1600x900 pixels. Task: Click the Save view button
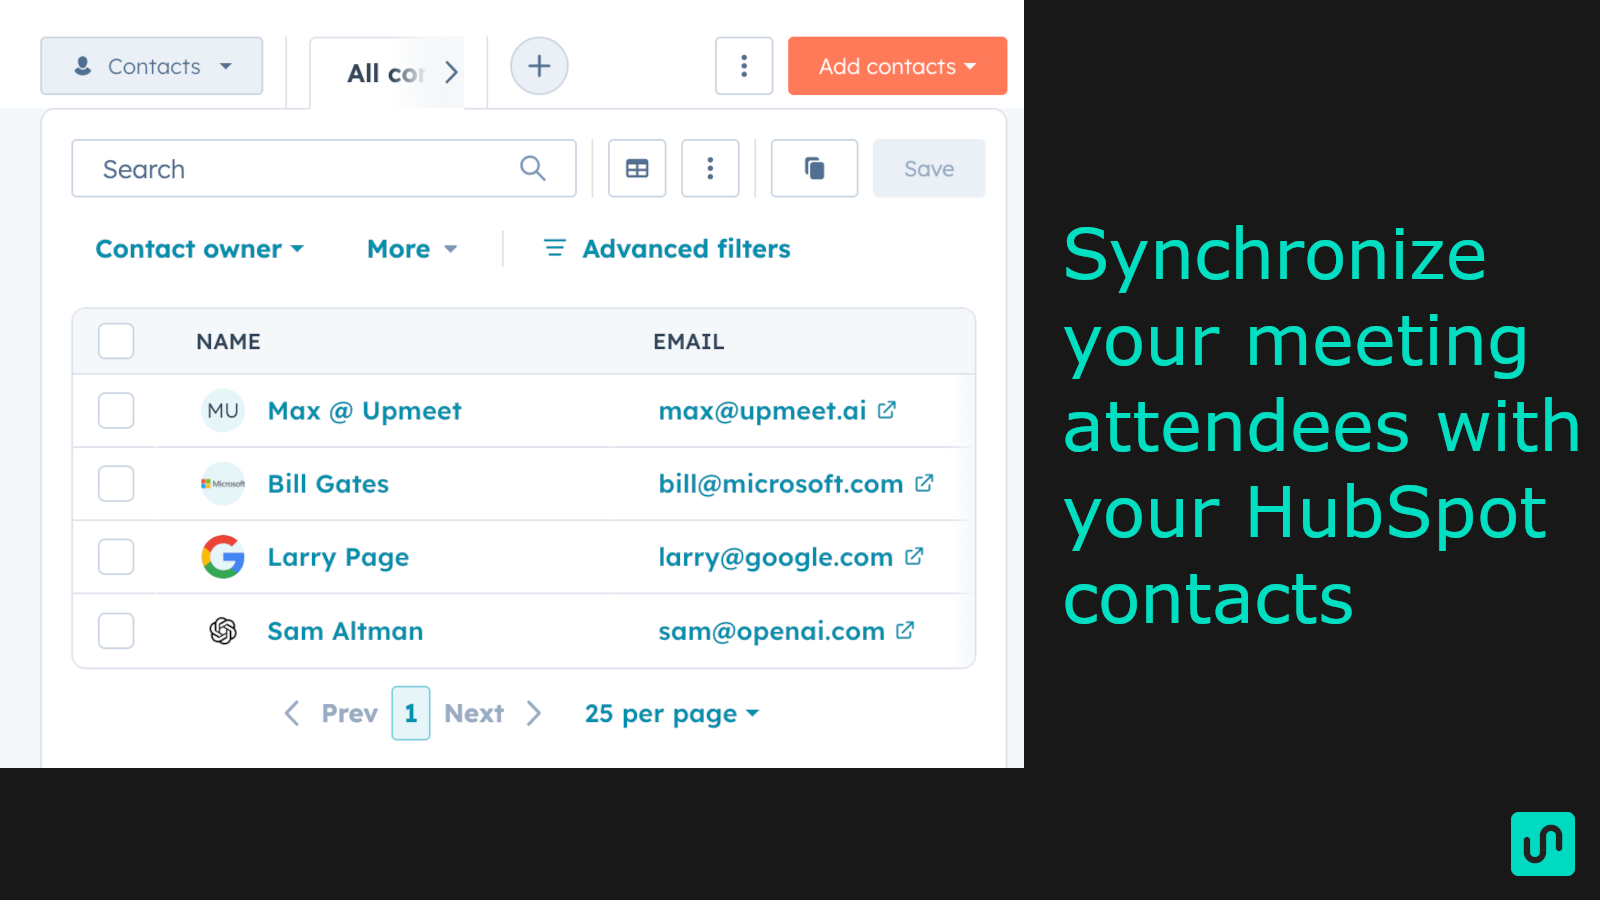click(x=929, y=169)
